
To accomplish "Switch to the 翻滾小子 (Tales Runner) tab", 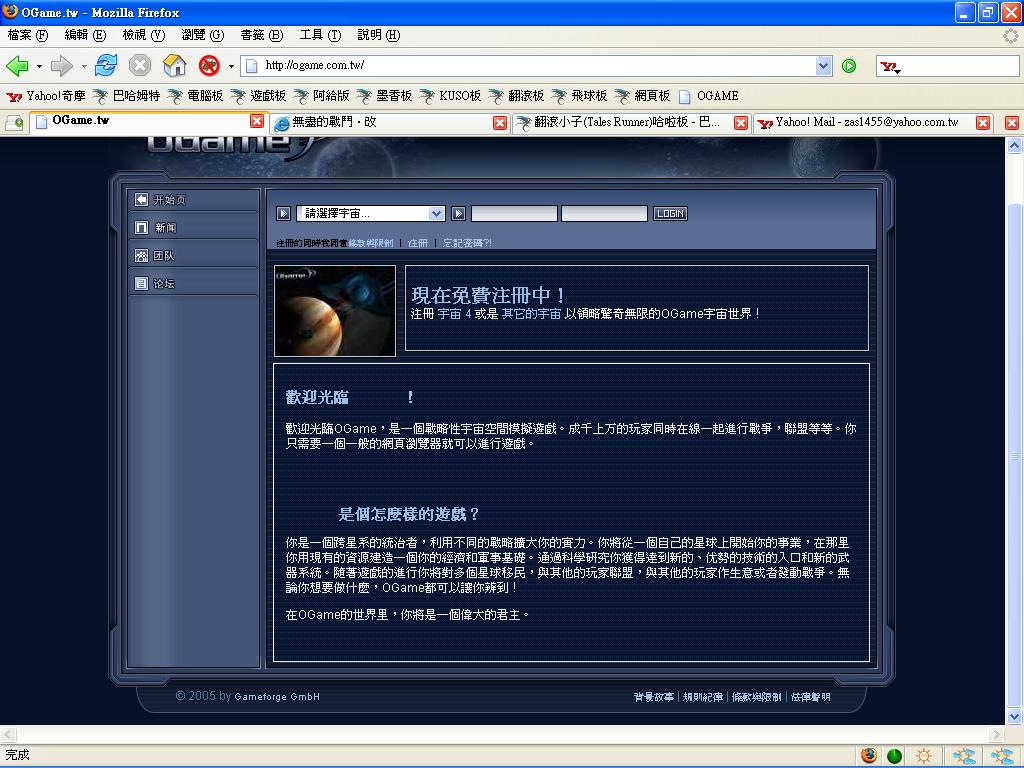I will (631, 123).
